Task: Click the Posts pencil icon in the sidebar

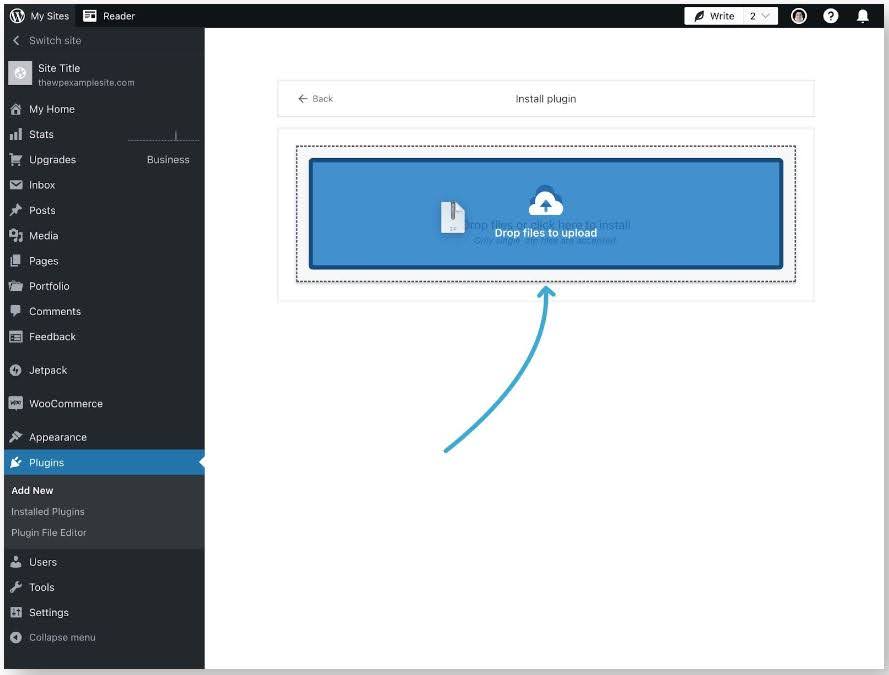Action: click(16, 210)
